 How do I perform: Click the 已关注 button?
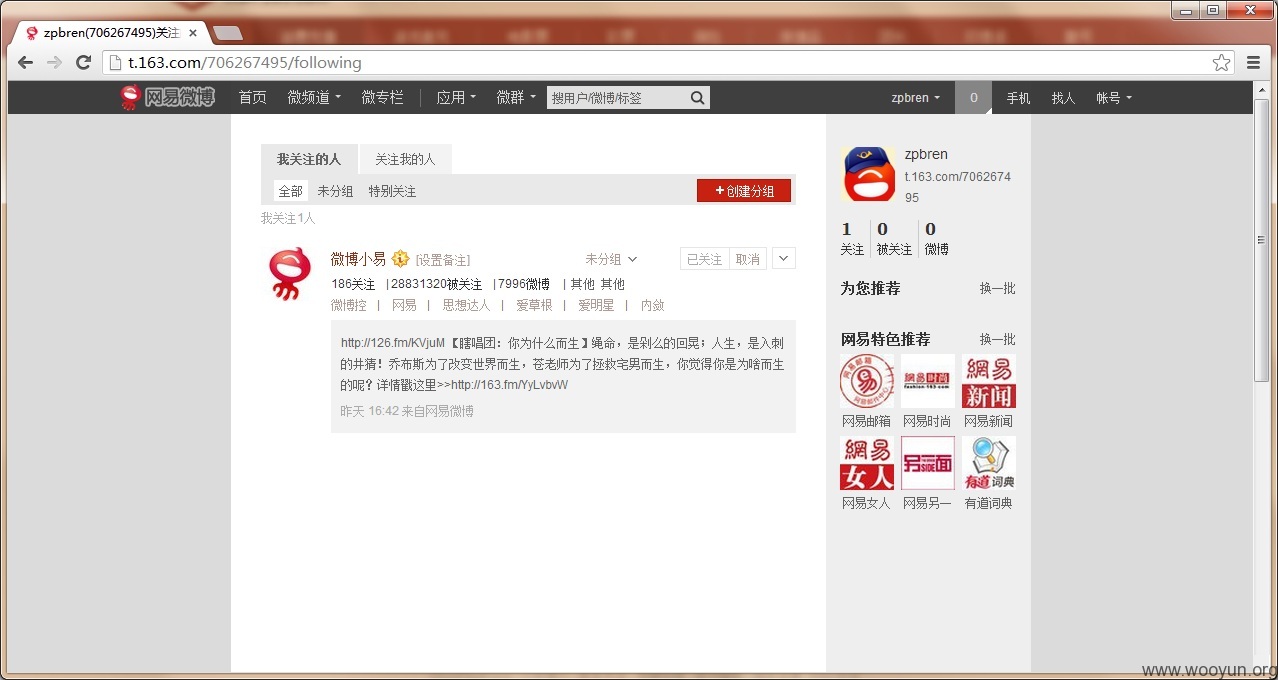[x=704, y=259]
